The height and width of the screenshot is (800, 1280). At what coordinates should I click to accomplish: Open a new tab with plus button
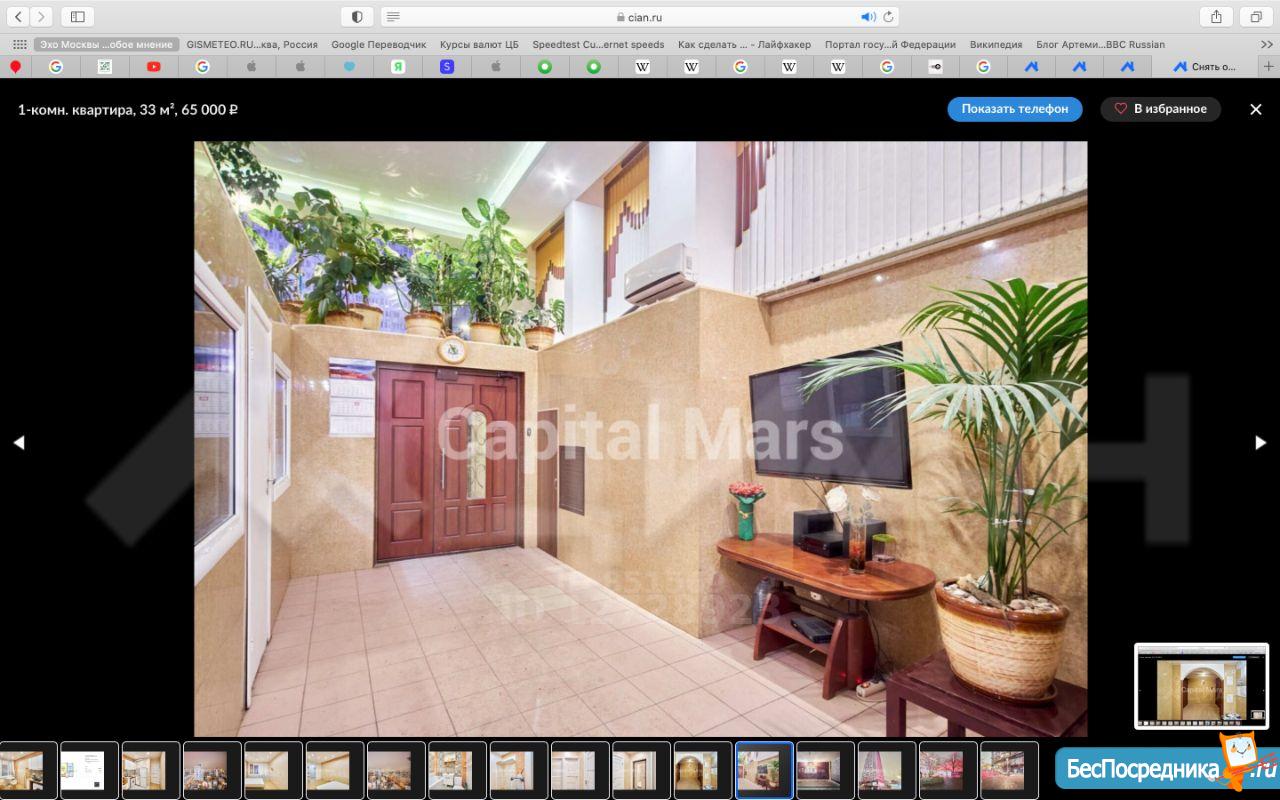pos(1269,66)
